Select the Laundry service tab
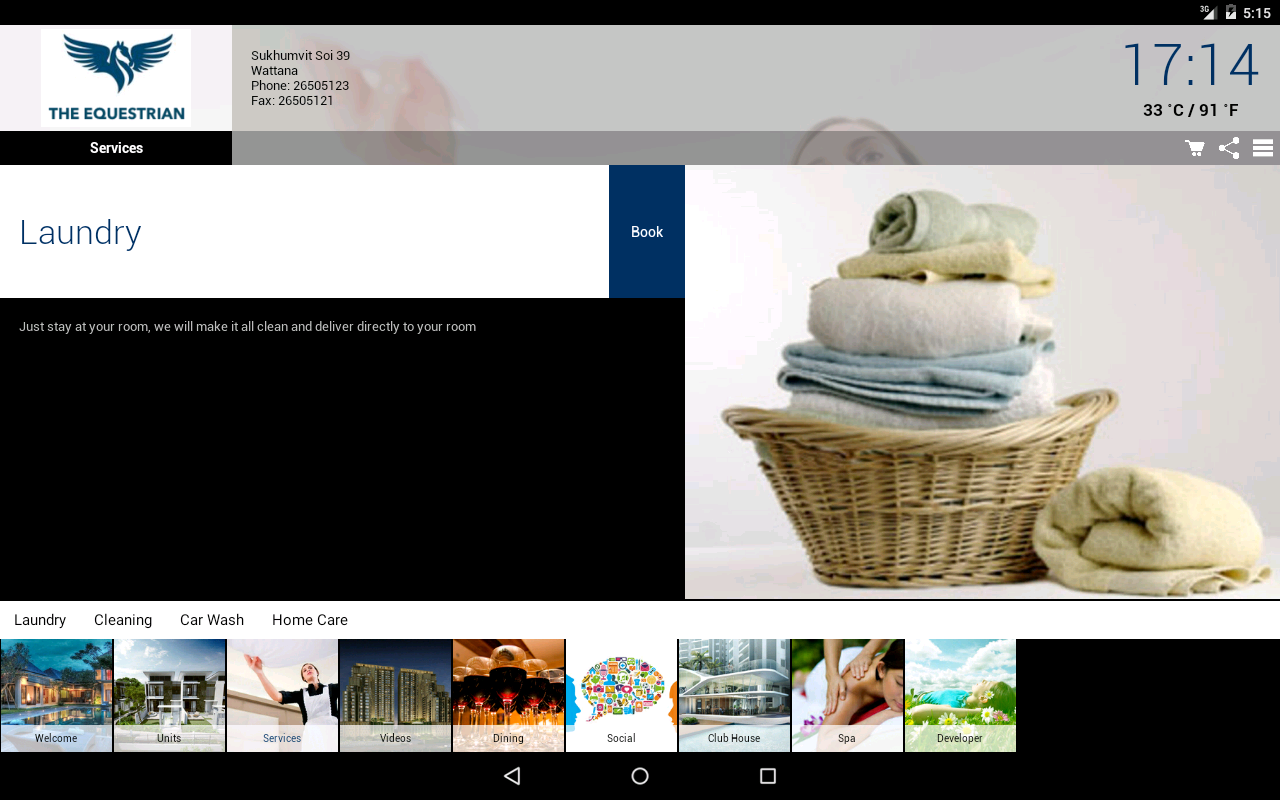 coord(40,620)
